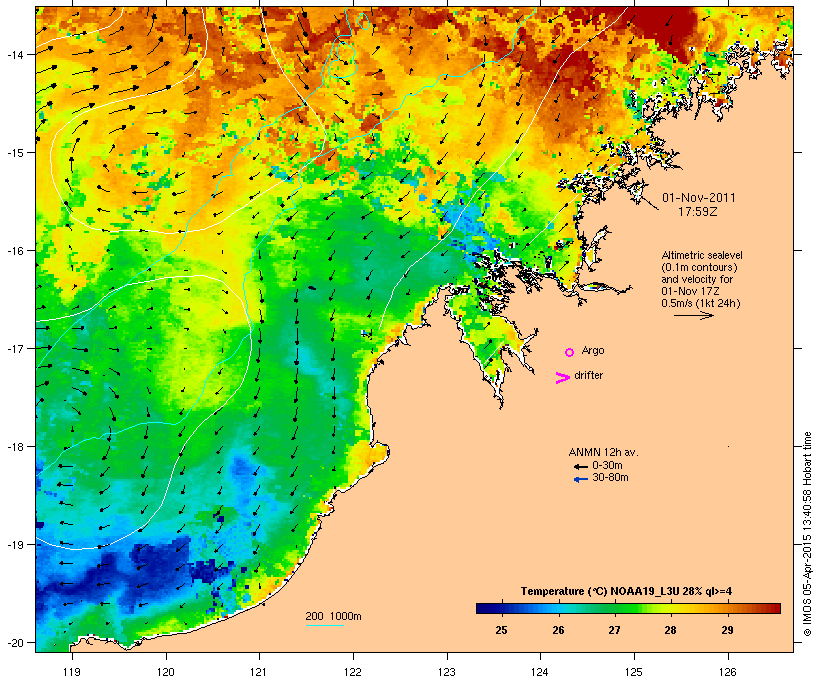Click the '0.5m/s (1kt 24h)' text
Viewport: 820px width, 680px height.
(x=701, y=303)
